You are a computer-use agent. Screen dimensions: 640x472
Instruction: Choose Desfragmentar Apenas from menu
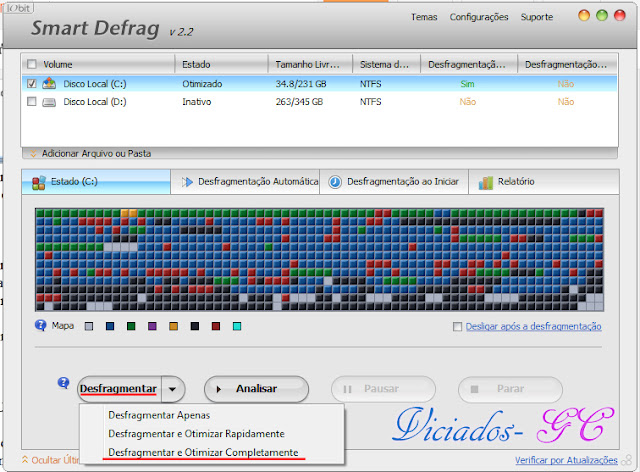(x=159, y=415)
